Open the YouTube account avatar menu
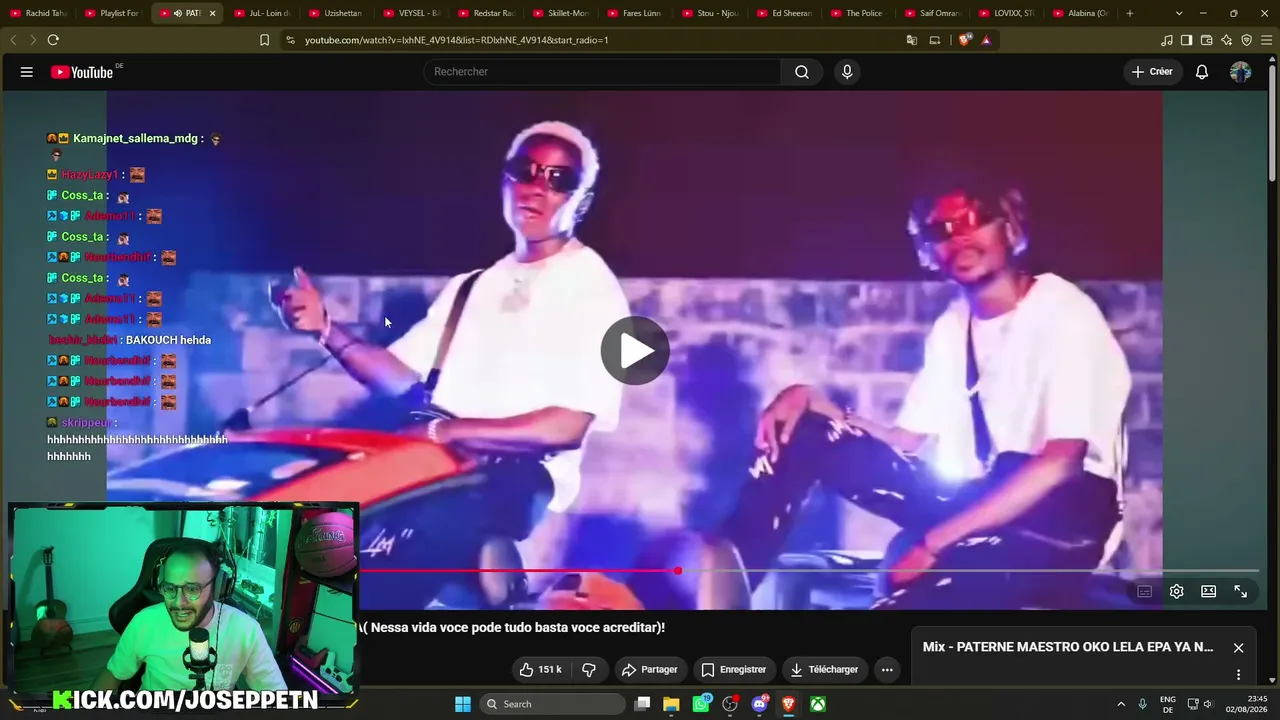The height and width of the screenshot is (720, 1280). click(1240, 72)
